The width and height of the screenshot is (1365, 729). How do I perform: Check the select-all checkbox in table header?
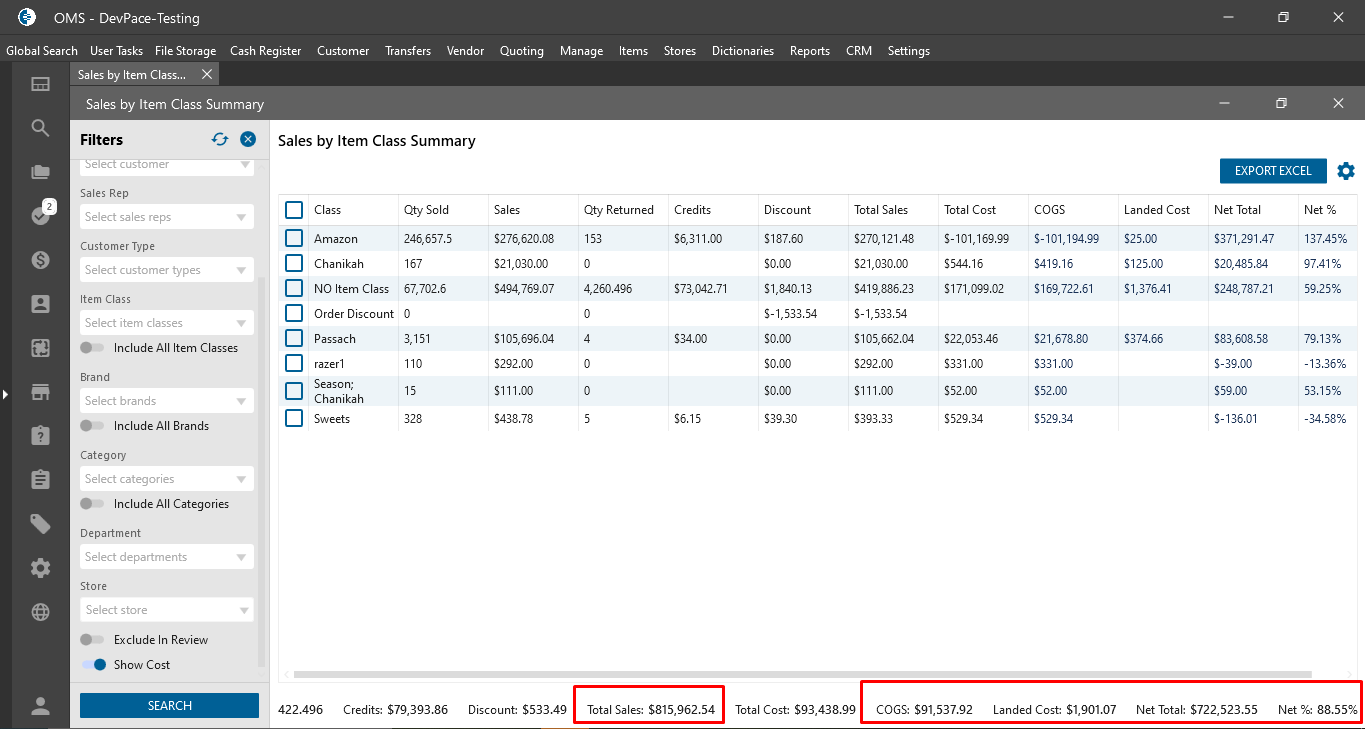click(x=294, y=210)
